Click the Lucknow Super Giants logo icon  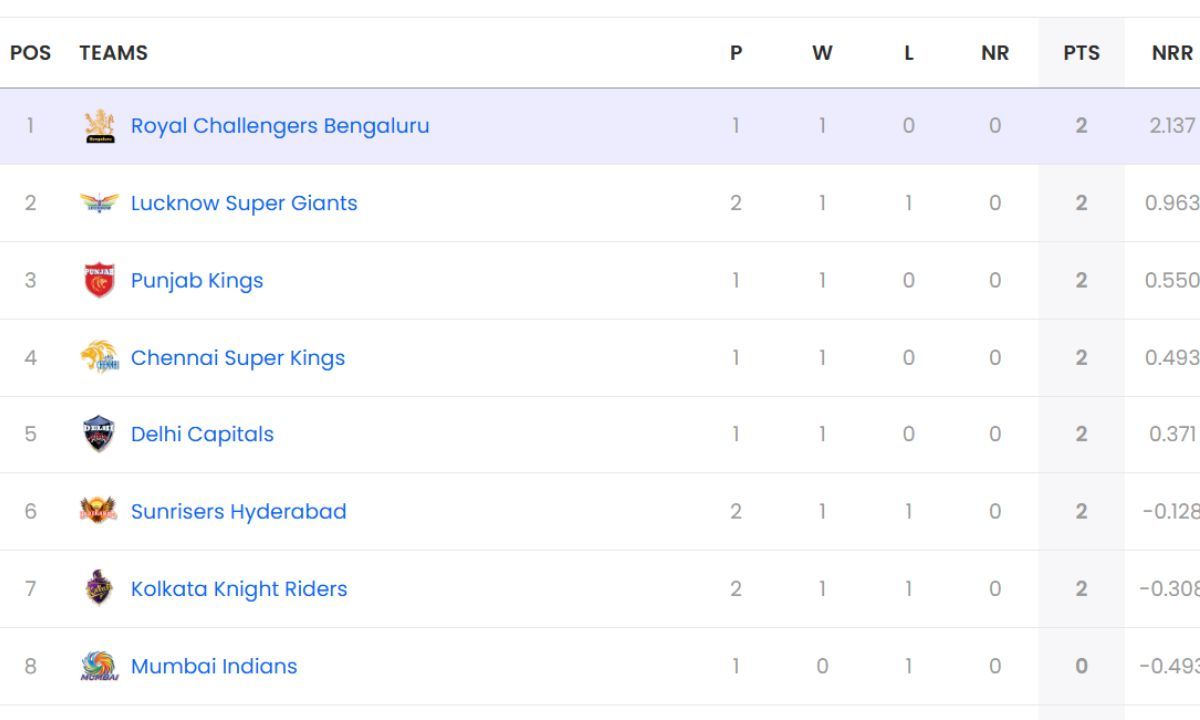(x=99, y=203)
